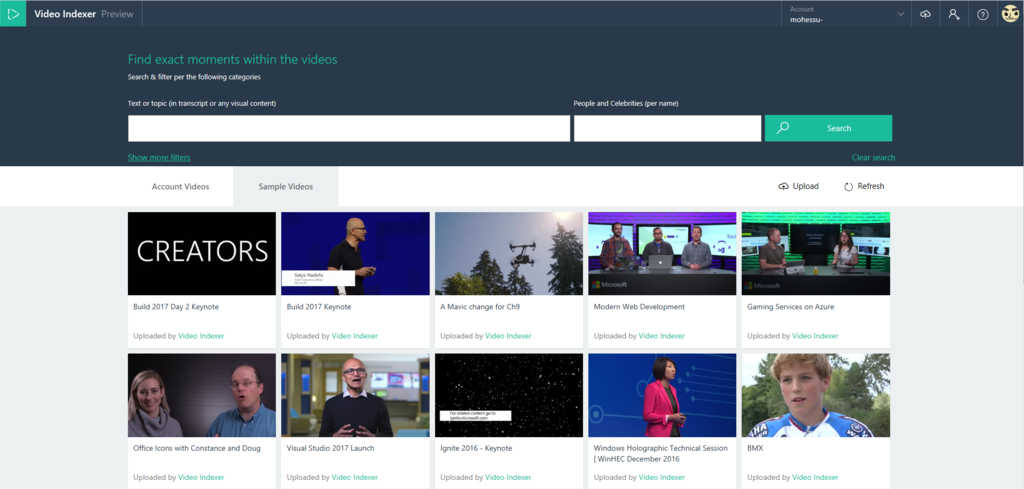1024x489 pixels.
Task: Click title Office Icons with Constance and Doug
Action: (x=197, y=449)
